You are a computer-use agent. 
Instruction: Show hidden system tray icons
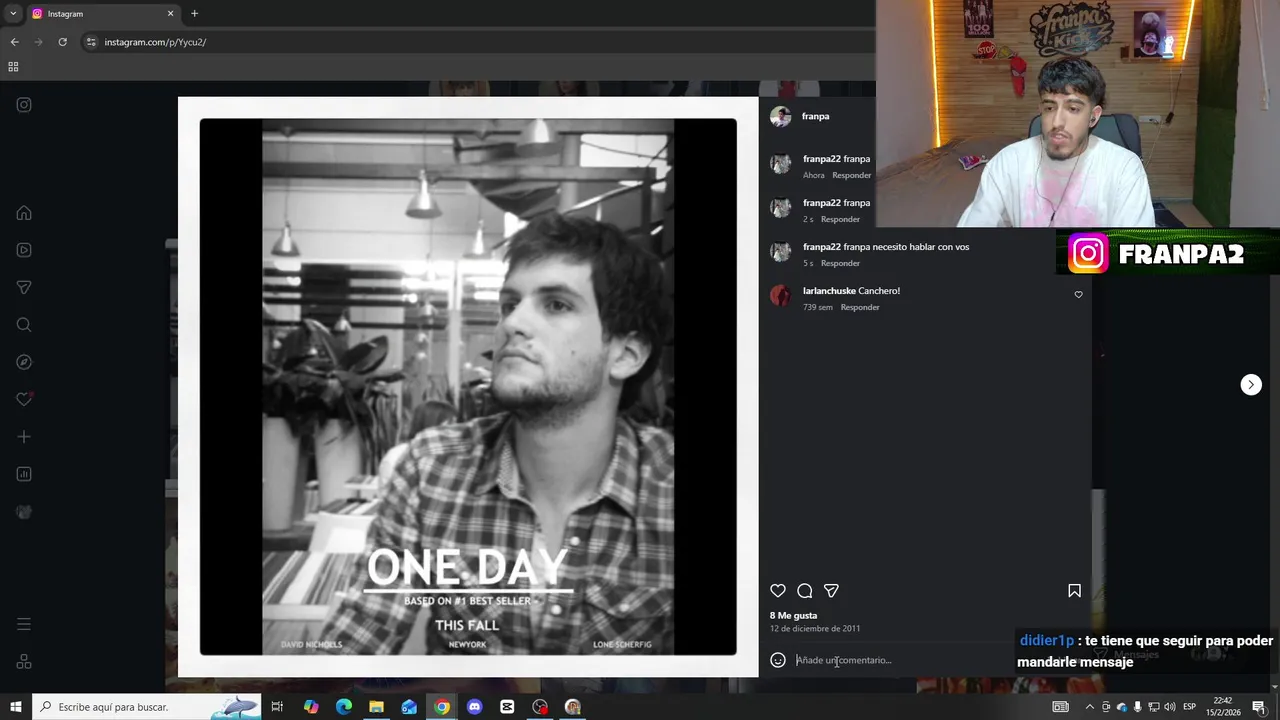point(1089,707)
